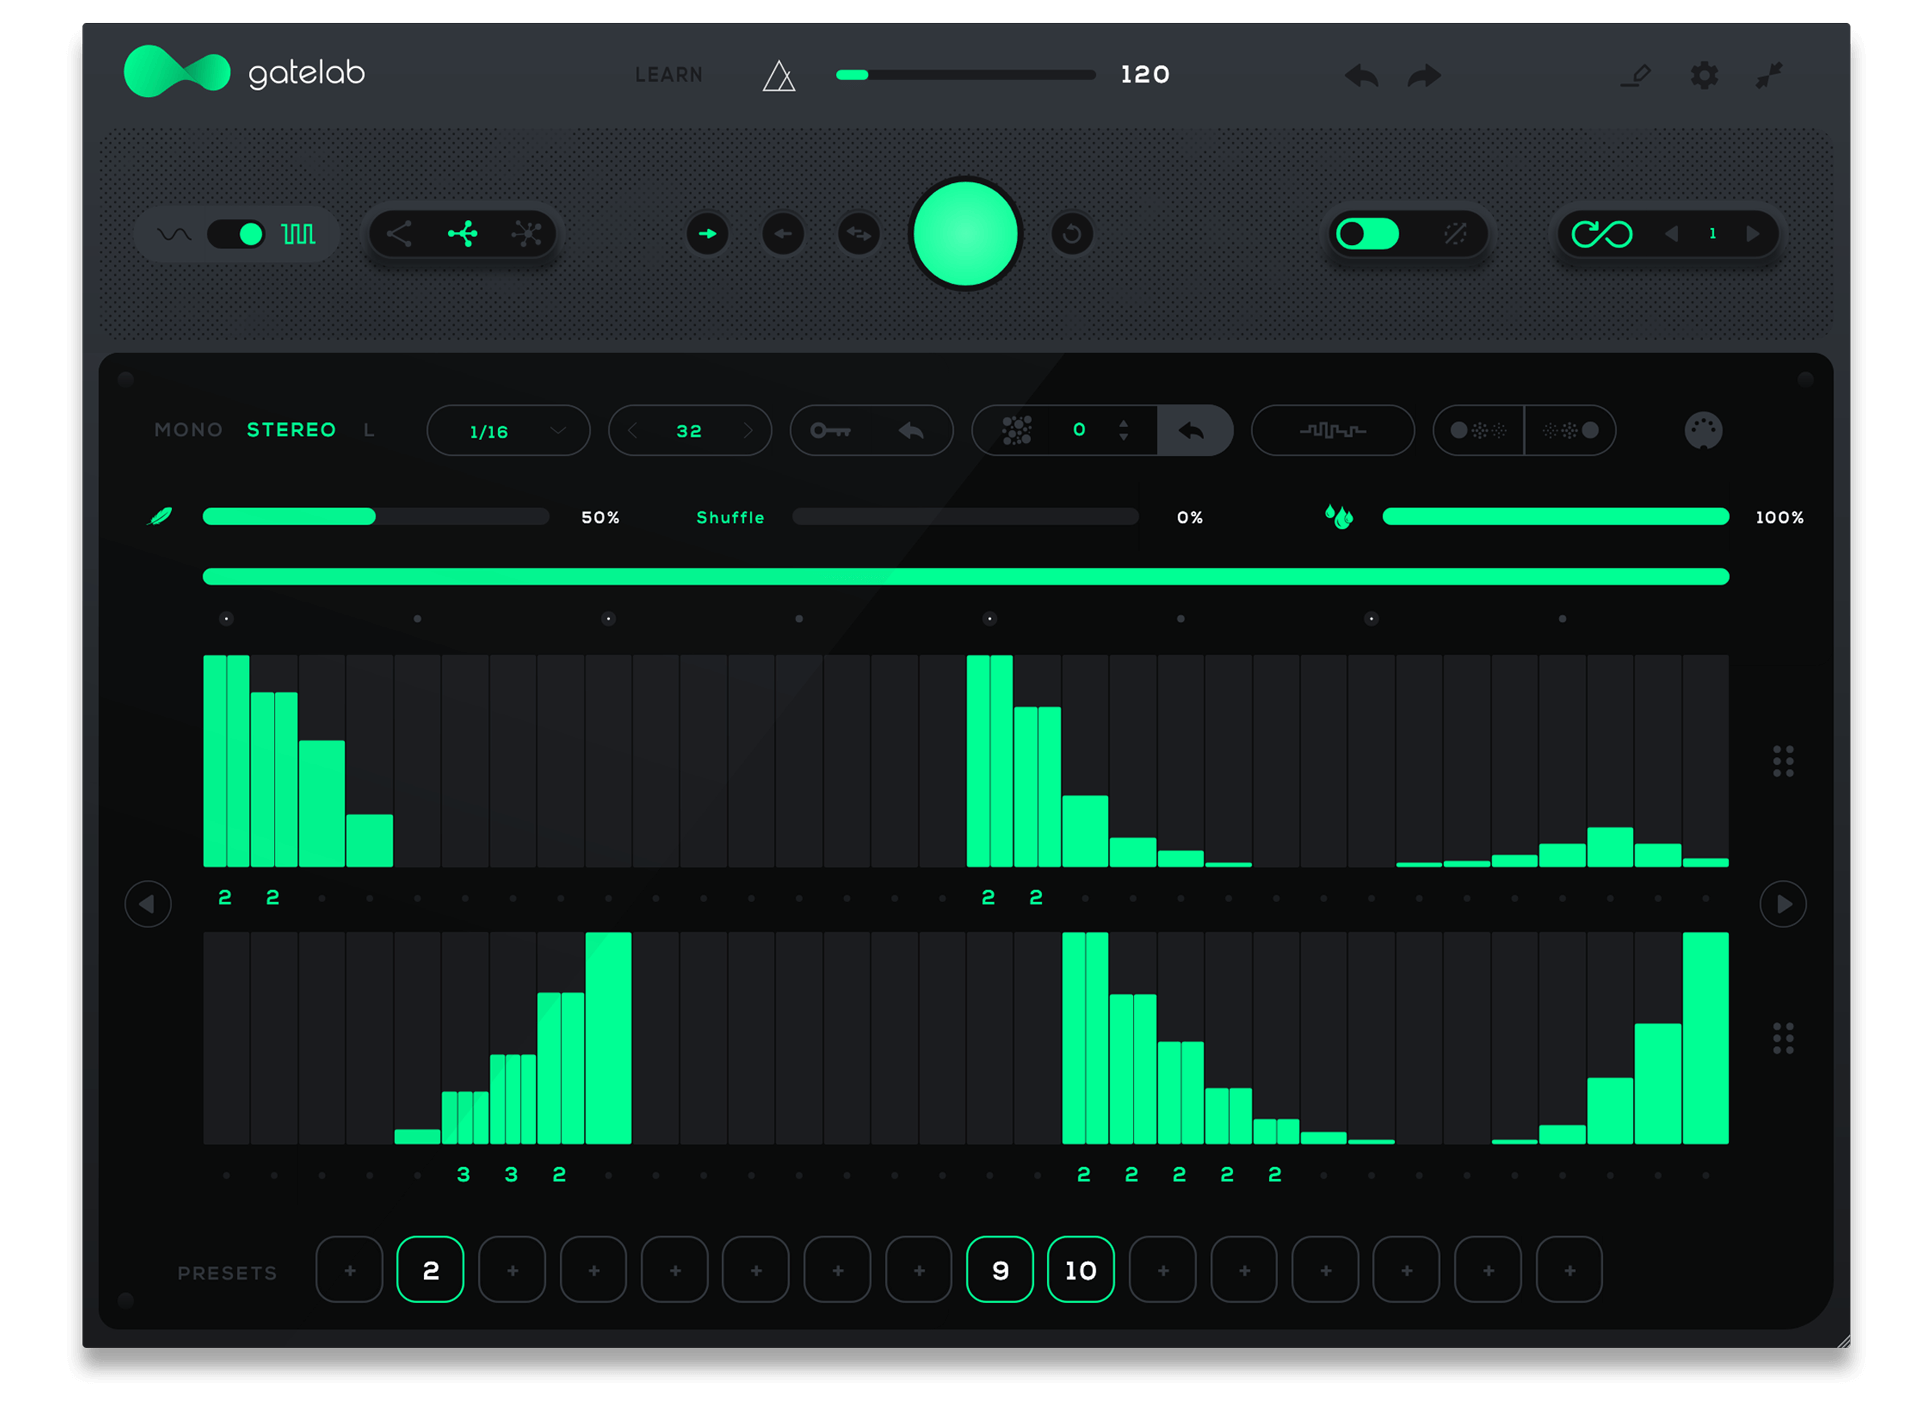Click the Shuffle amount slider
This screenshot has height=1403, width=1920.
(x=965, y=517)
